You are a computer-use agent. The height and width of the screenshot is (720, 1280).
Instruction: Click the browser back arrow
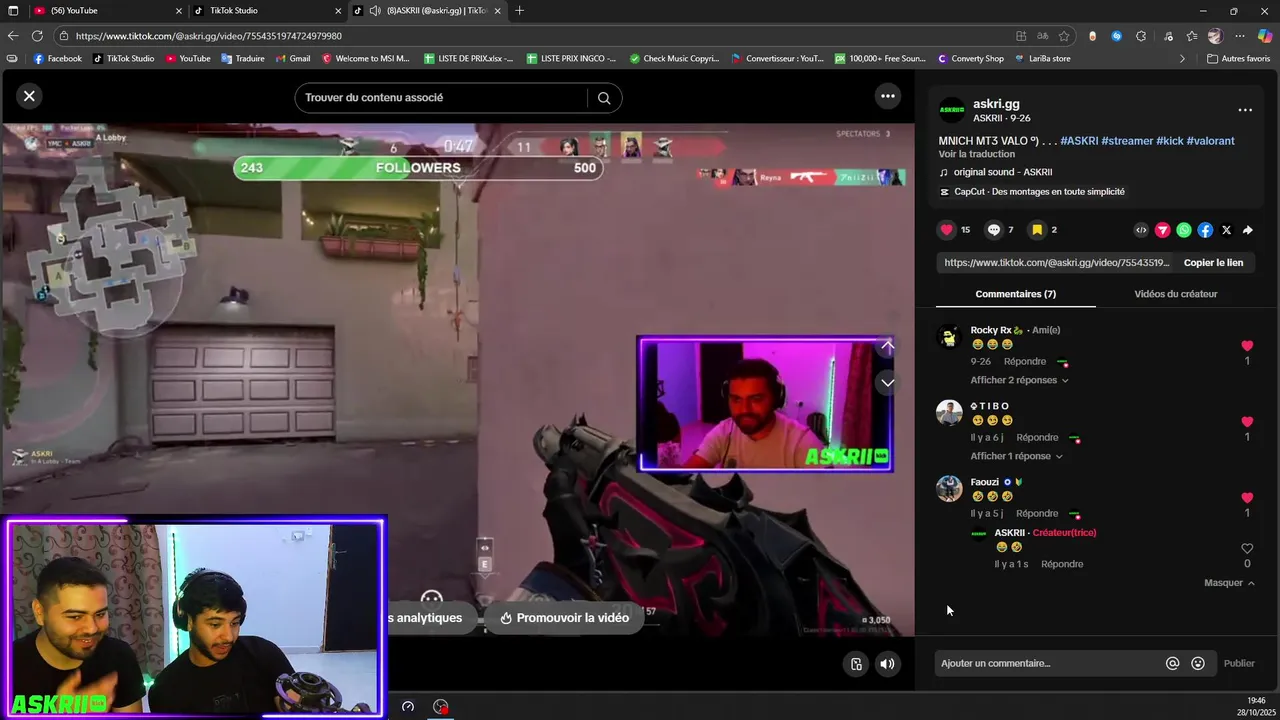13,36
